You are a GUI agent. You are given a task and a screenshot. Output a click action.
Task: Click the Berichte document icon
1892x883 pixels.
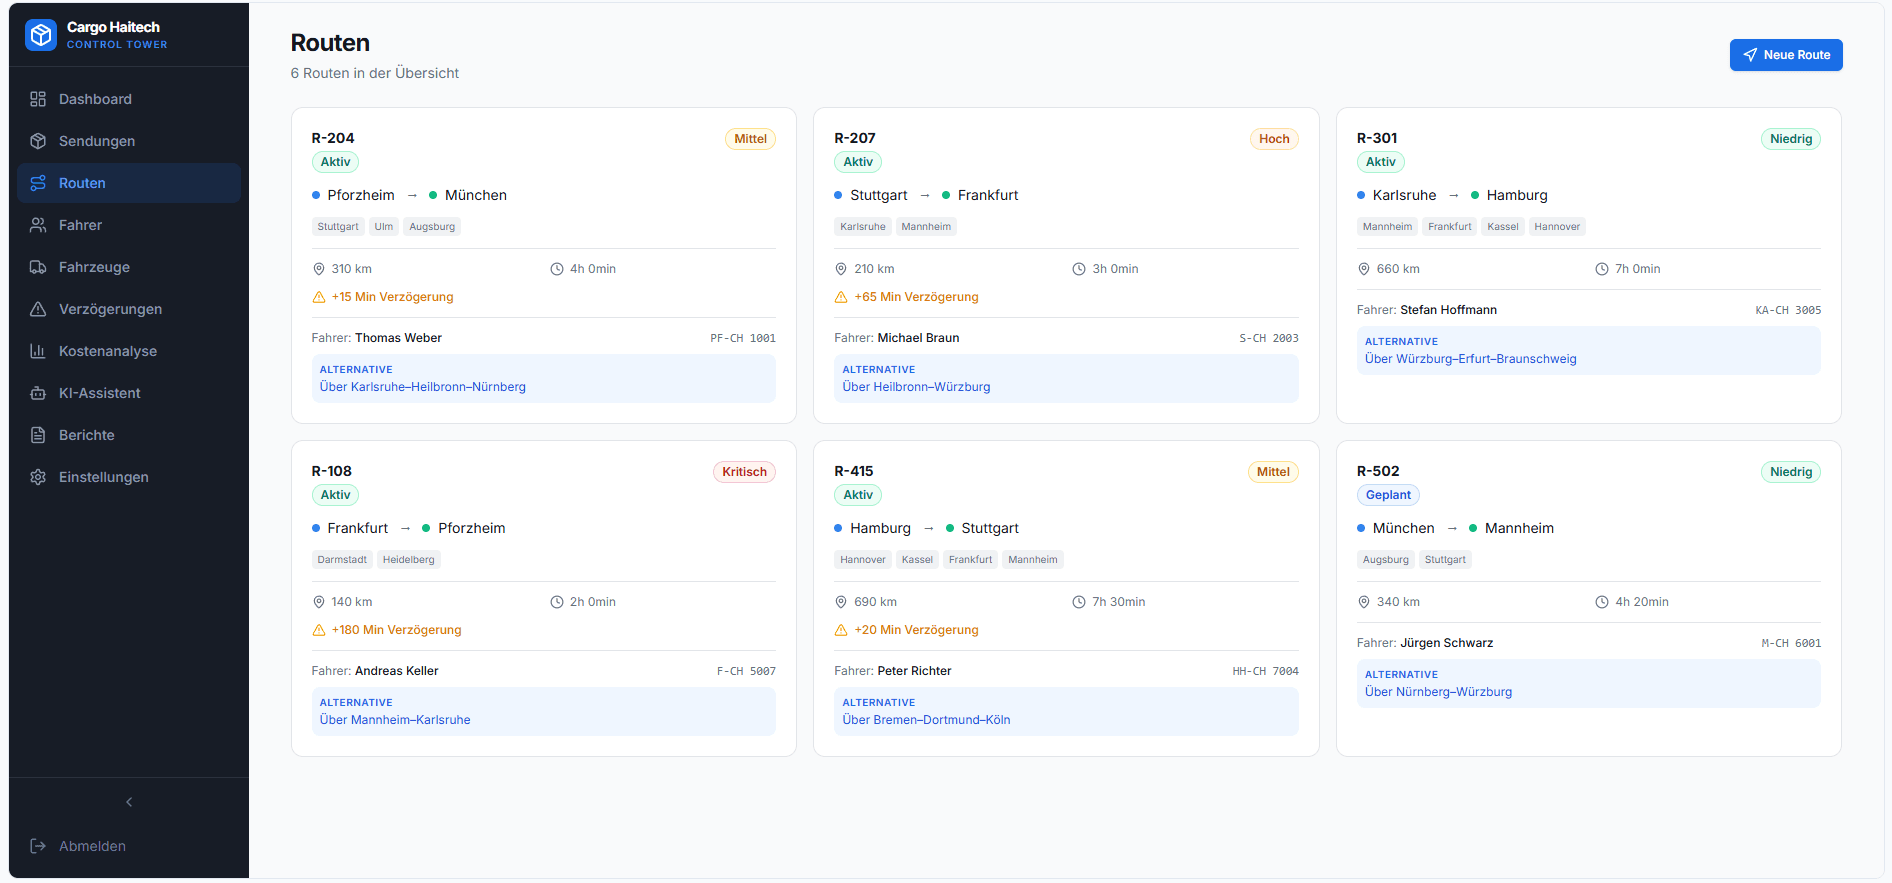[x=38, y=435]
